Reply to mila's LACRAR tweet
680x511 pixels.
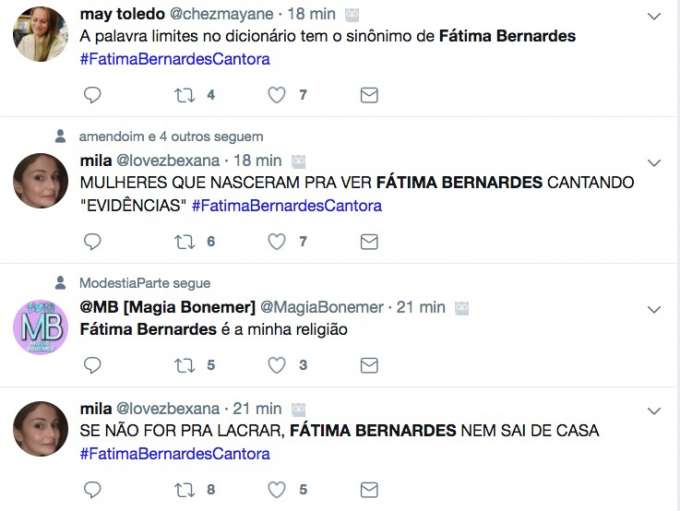[92, 489]
